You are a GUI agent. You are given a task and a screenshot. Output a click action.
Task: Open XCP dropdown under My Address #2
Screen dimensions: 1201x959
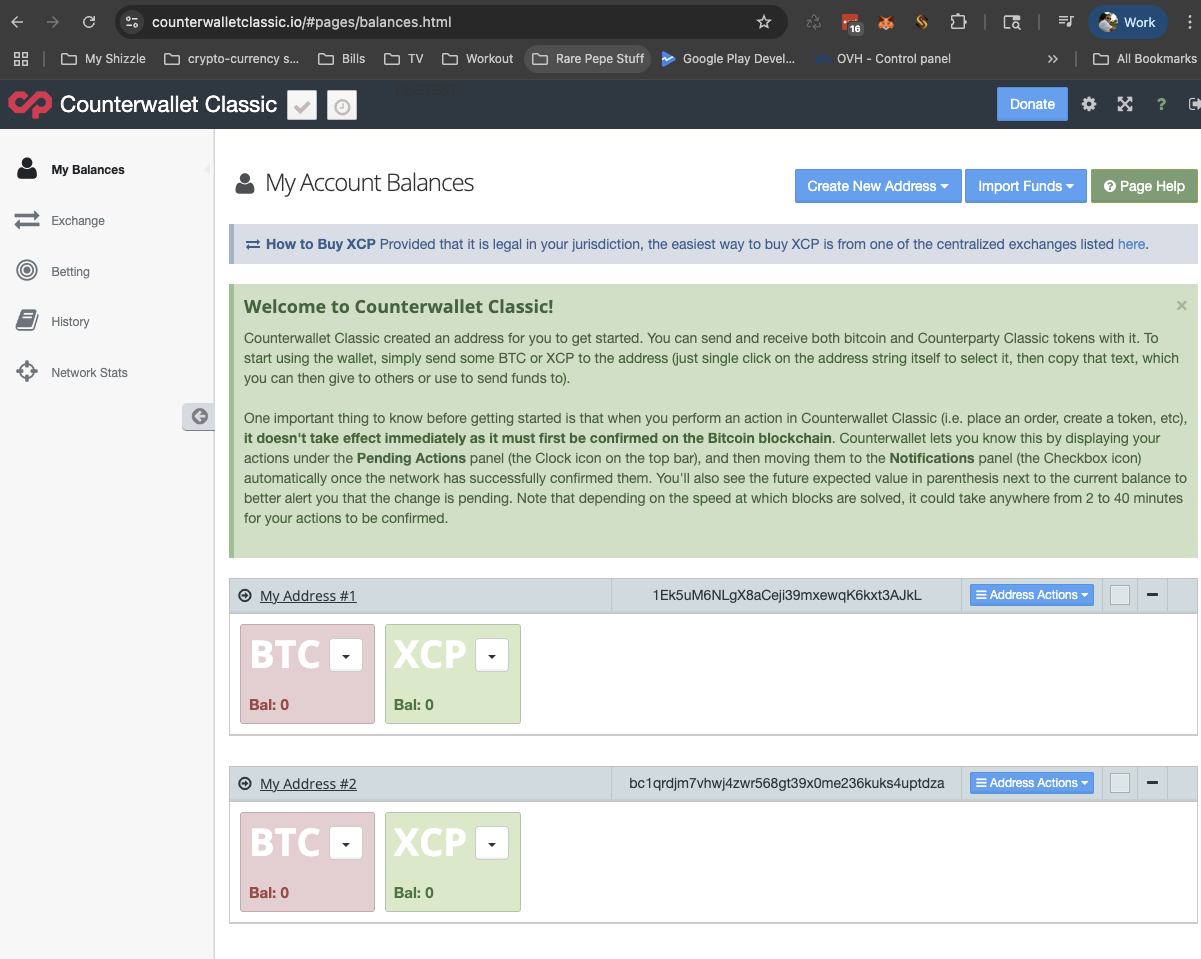pyautogui.click(x=492, y=843)
